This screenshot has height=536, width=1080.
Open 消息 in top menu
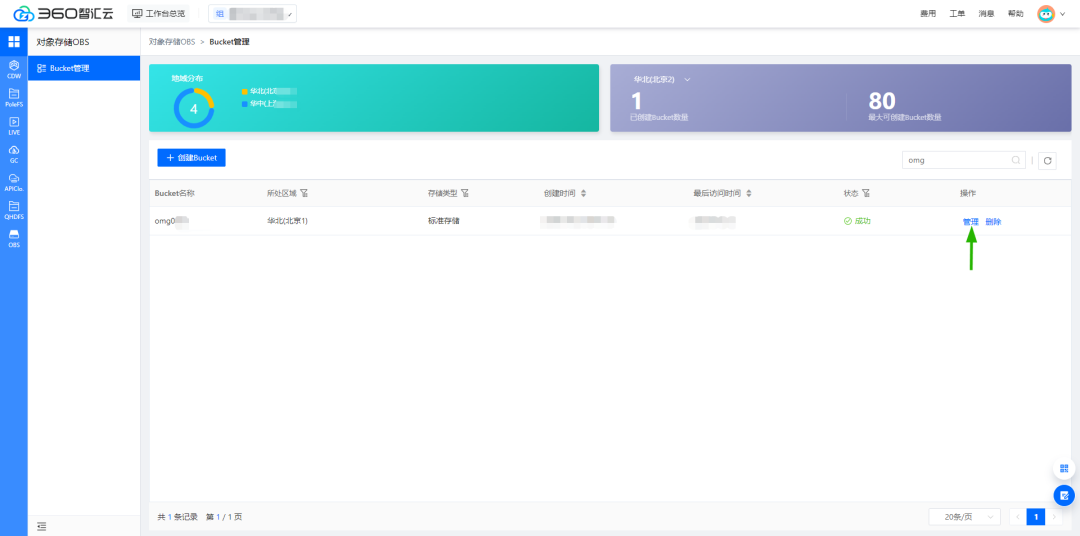point(986,14)
